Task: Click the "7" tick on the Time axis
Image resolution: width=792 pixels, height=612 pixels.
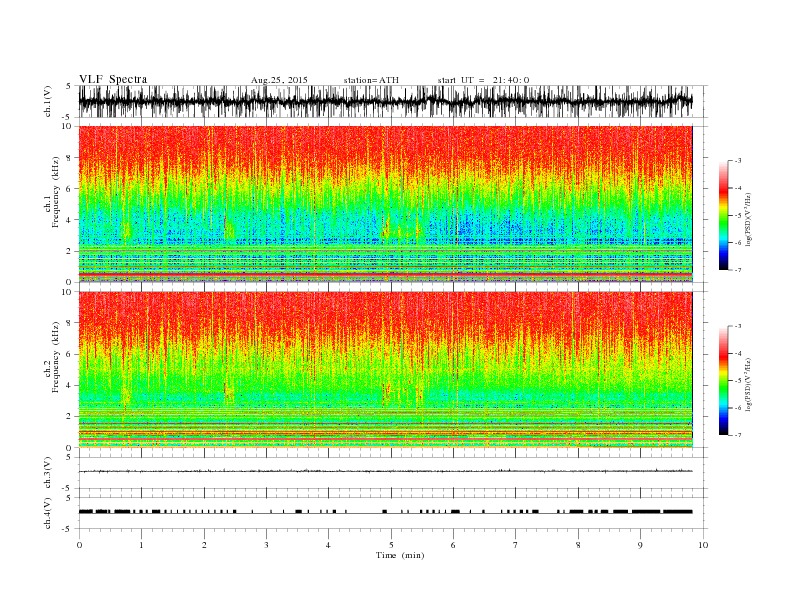Action: pos(515,545)
